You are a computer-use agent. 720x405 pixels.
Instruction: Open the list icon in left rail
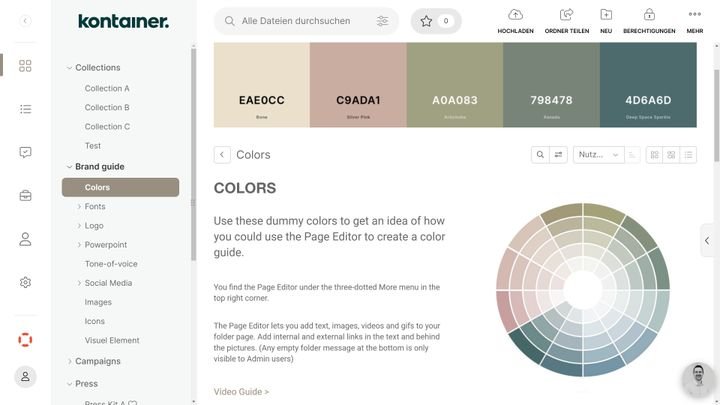25,109
